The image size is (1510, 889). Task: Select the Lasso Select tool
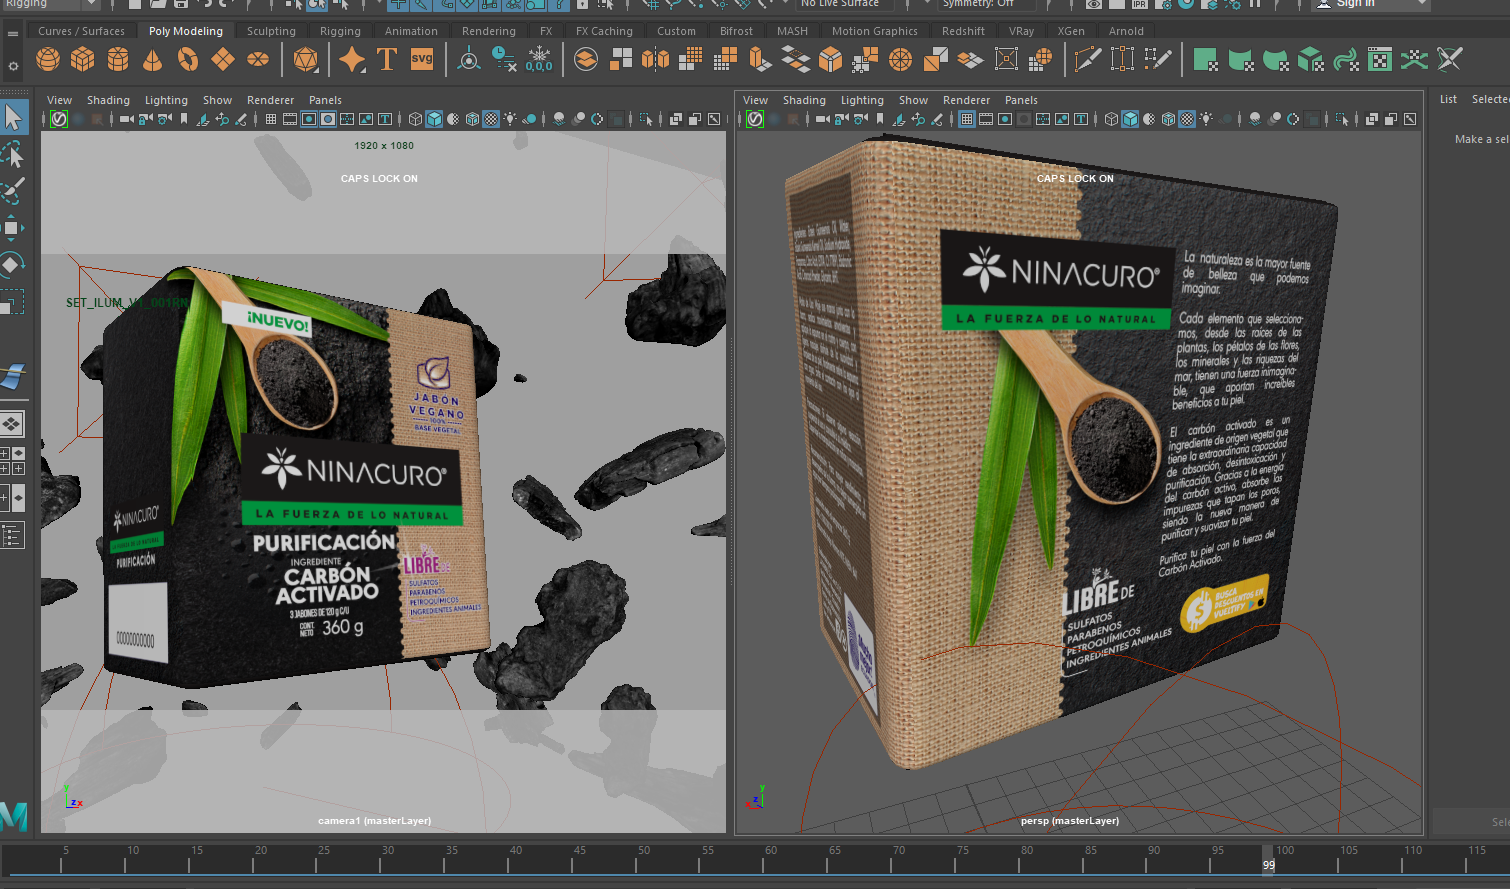coord(13,155)
